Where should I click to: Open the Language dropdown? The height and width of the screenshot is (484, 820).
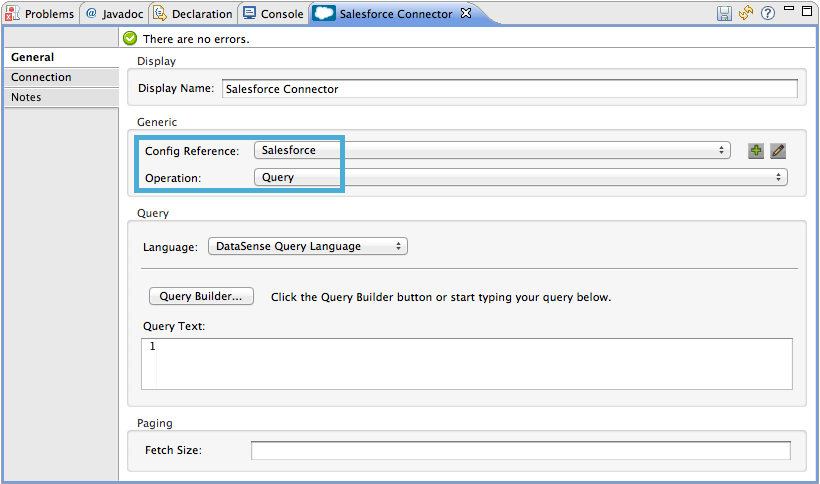pos(308,246)
